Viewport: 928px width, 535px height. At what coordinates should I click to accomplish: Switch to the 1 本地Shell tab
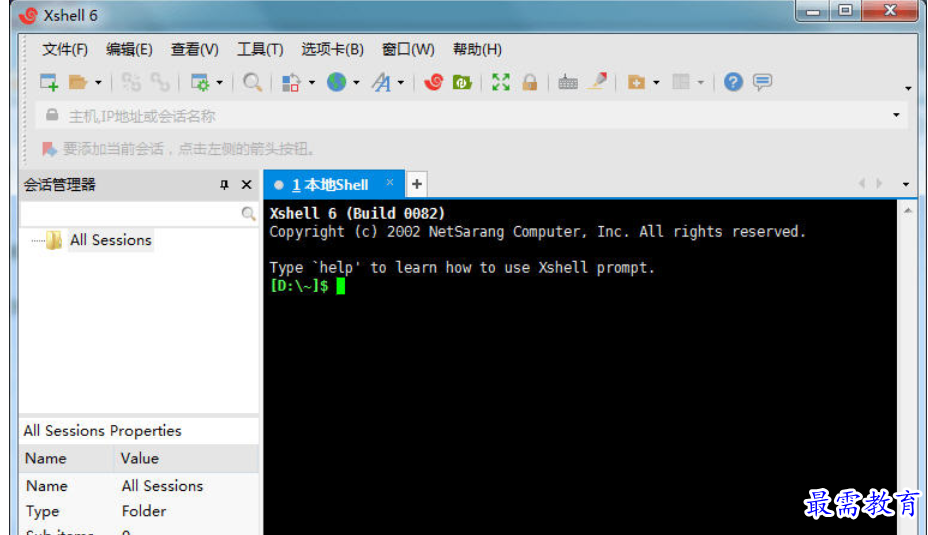pyautogui.click(x=330, y=185)
